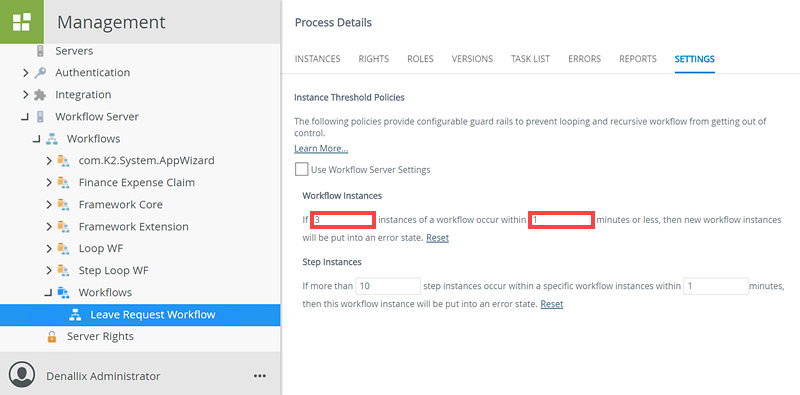This screenshot has height=395, width=800.
Task: Click the green K2 grid logo icon
Action: coord(22,22)
